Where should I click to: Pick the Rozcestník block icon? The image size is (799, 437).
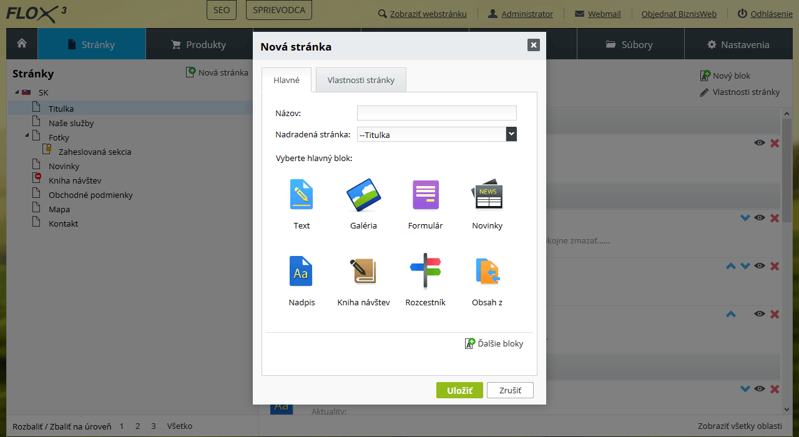tap(425, 271)
